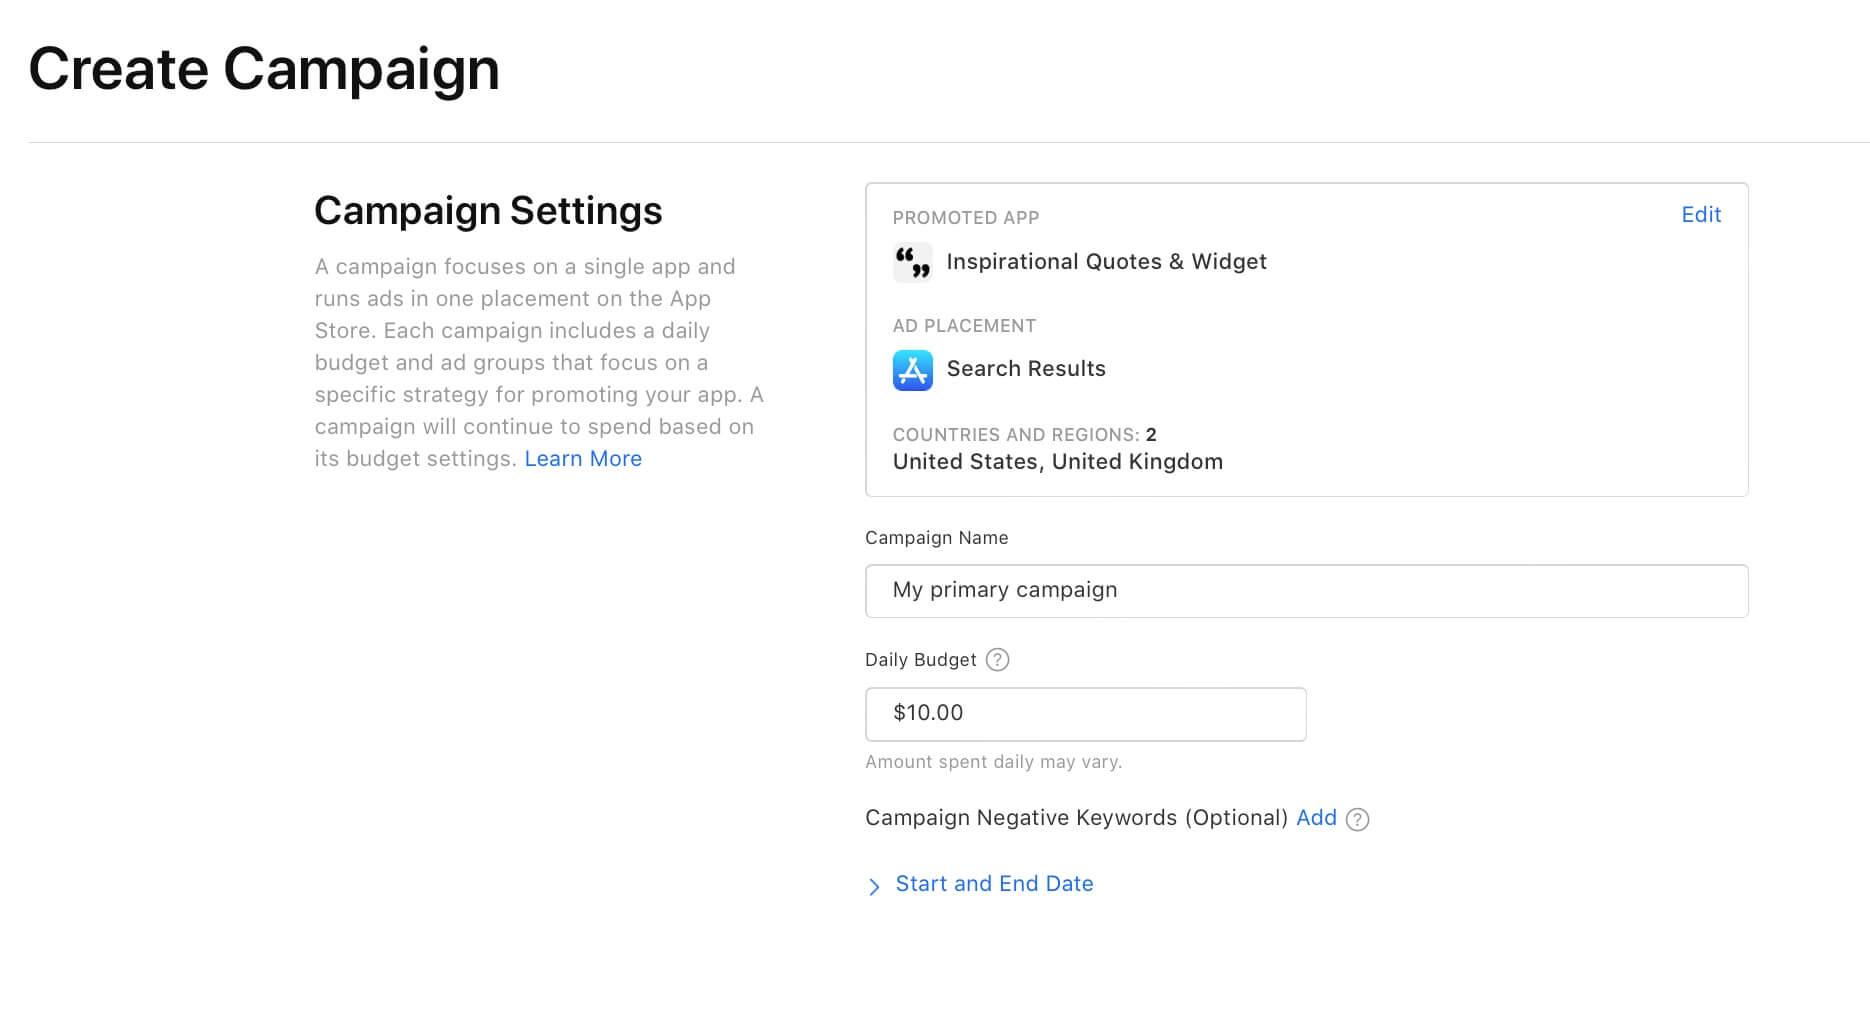The image size is (1870, 1012).
Task: Click the United States, United Kingdom regions text
Action: point(1057,461)
